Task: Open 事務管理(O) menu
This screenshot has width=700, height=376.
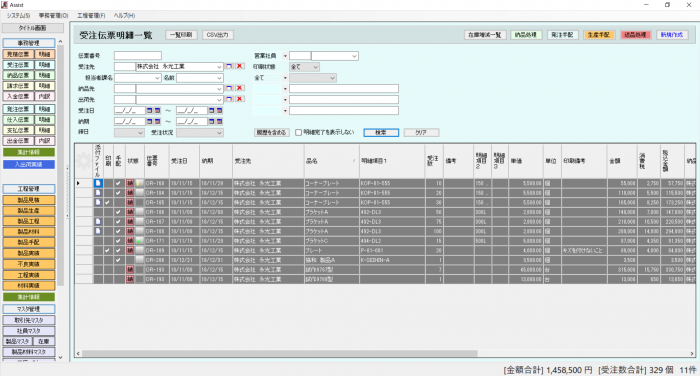Action: coord(54,16)
